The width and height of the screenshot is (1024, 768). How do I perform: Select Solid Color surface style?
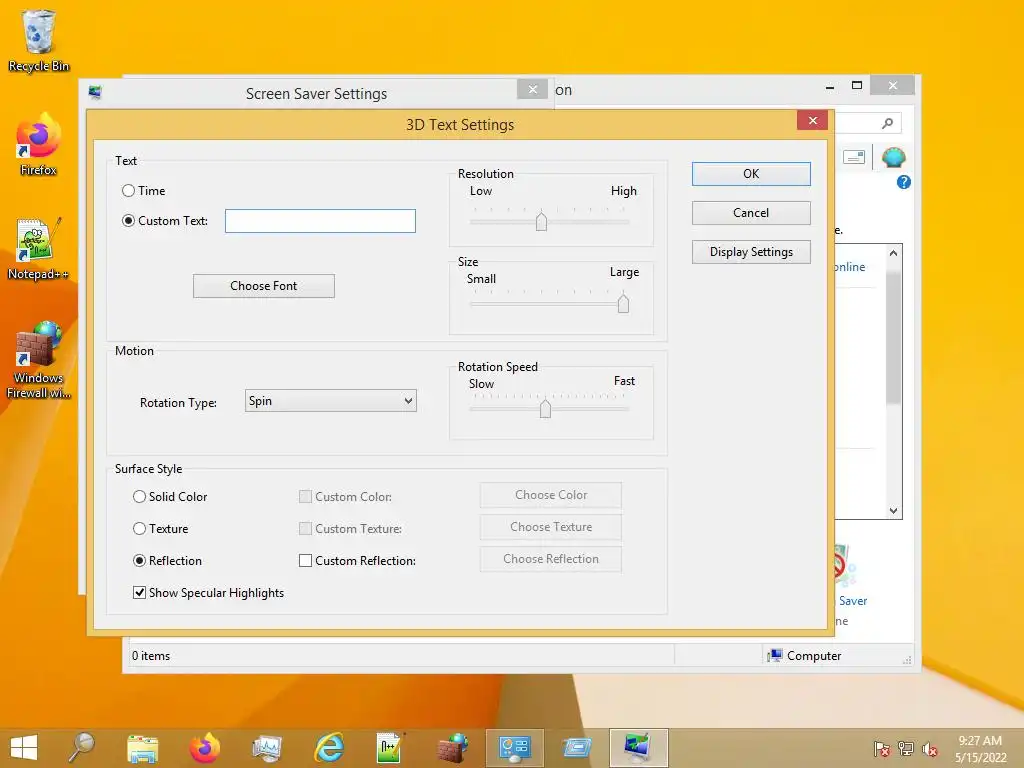(139, 497)
